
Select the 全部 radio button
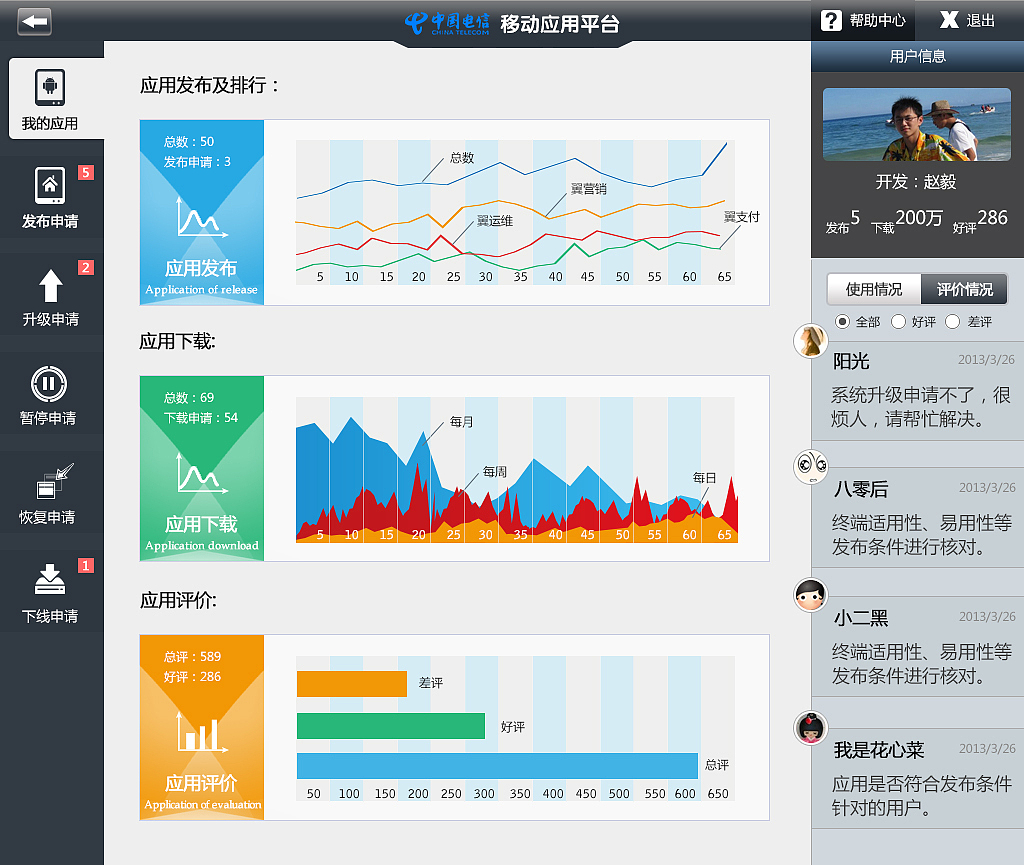842,322
